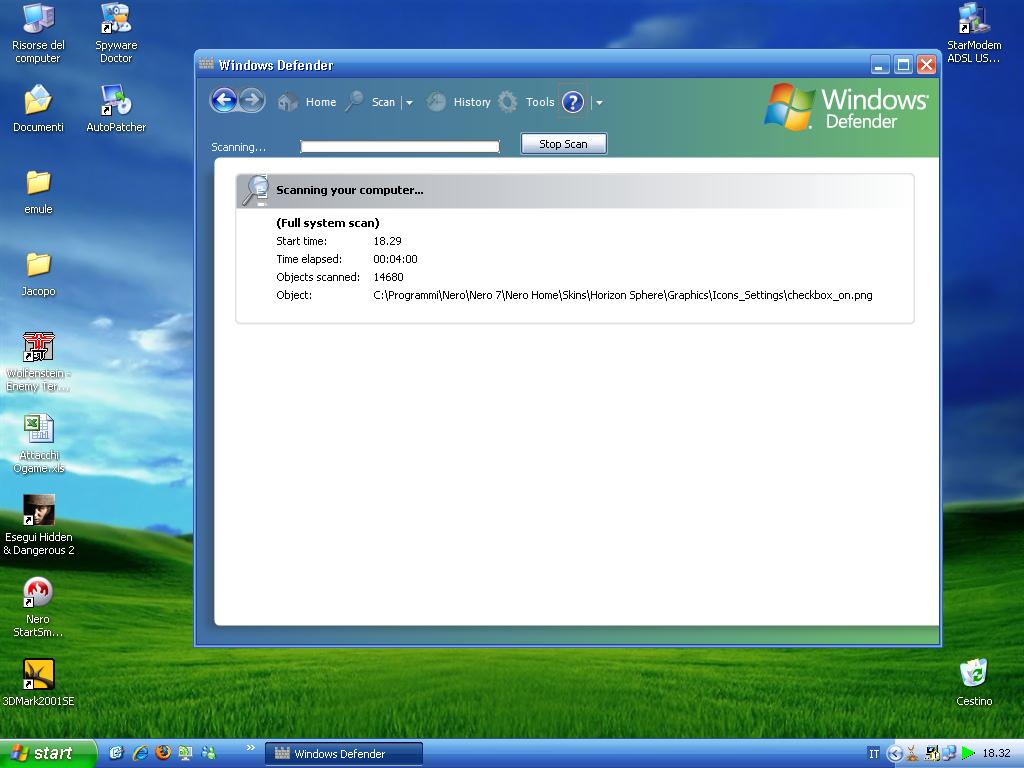1024x768 pixels.
Task: Maximize the Windows Defender window
Action: coord(903,65)
